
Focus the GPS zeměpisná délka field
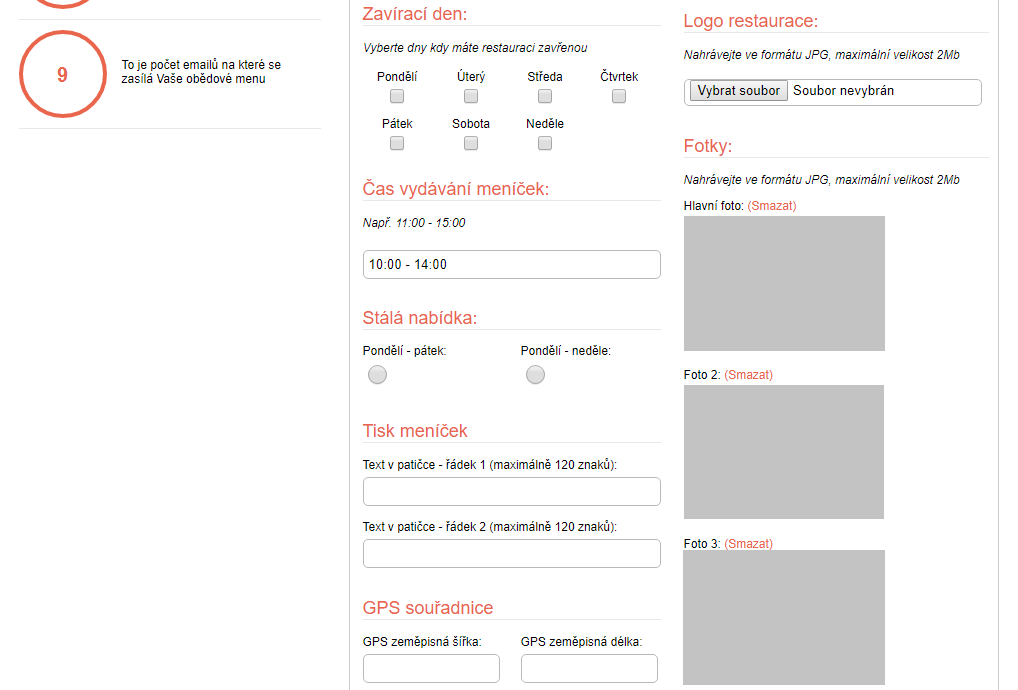(x=589, y=669)
